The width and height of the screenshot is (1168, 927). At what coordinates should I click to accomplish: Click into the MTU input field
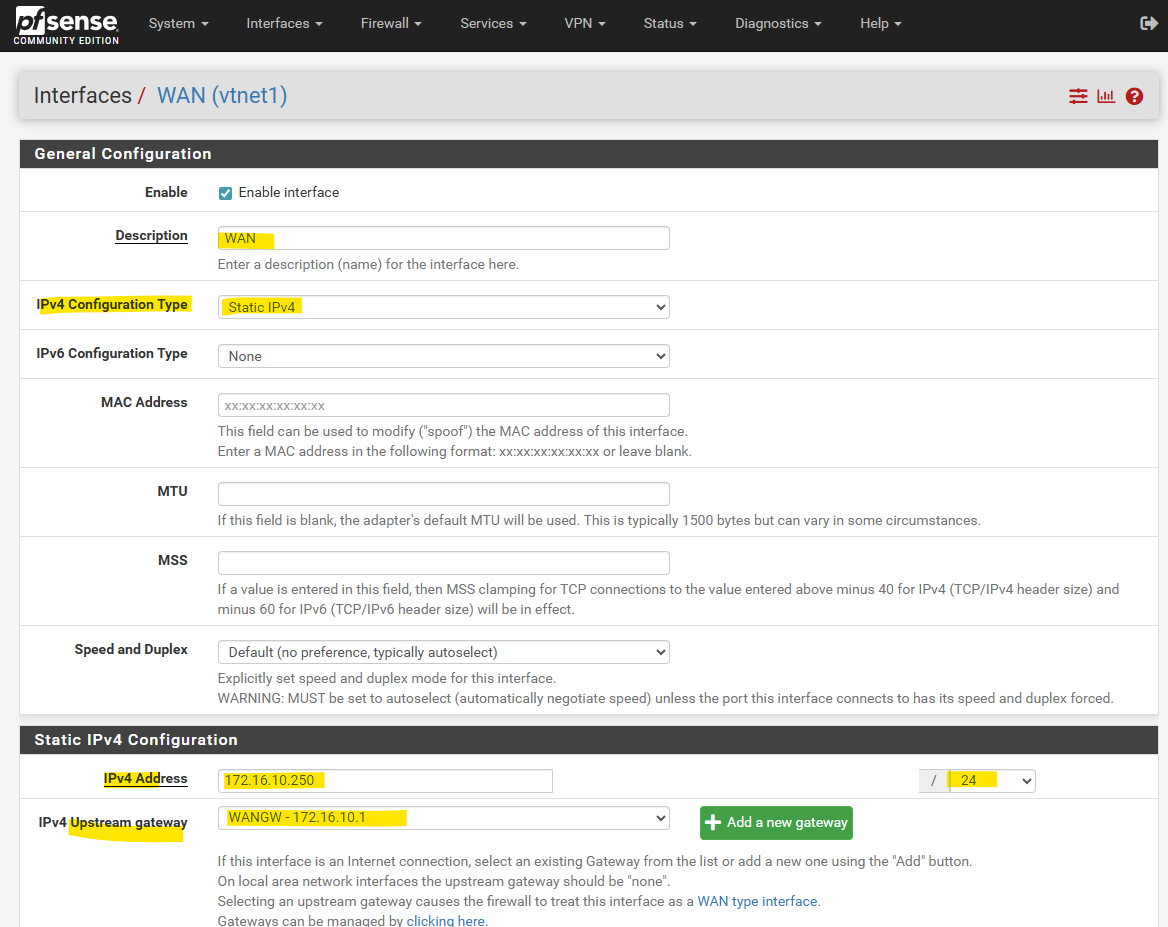(443, 494)
